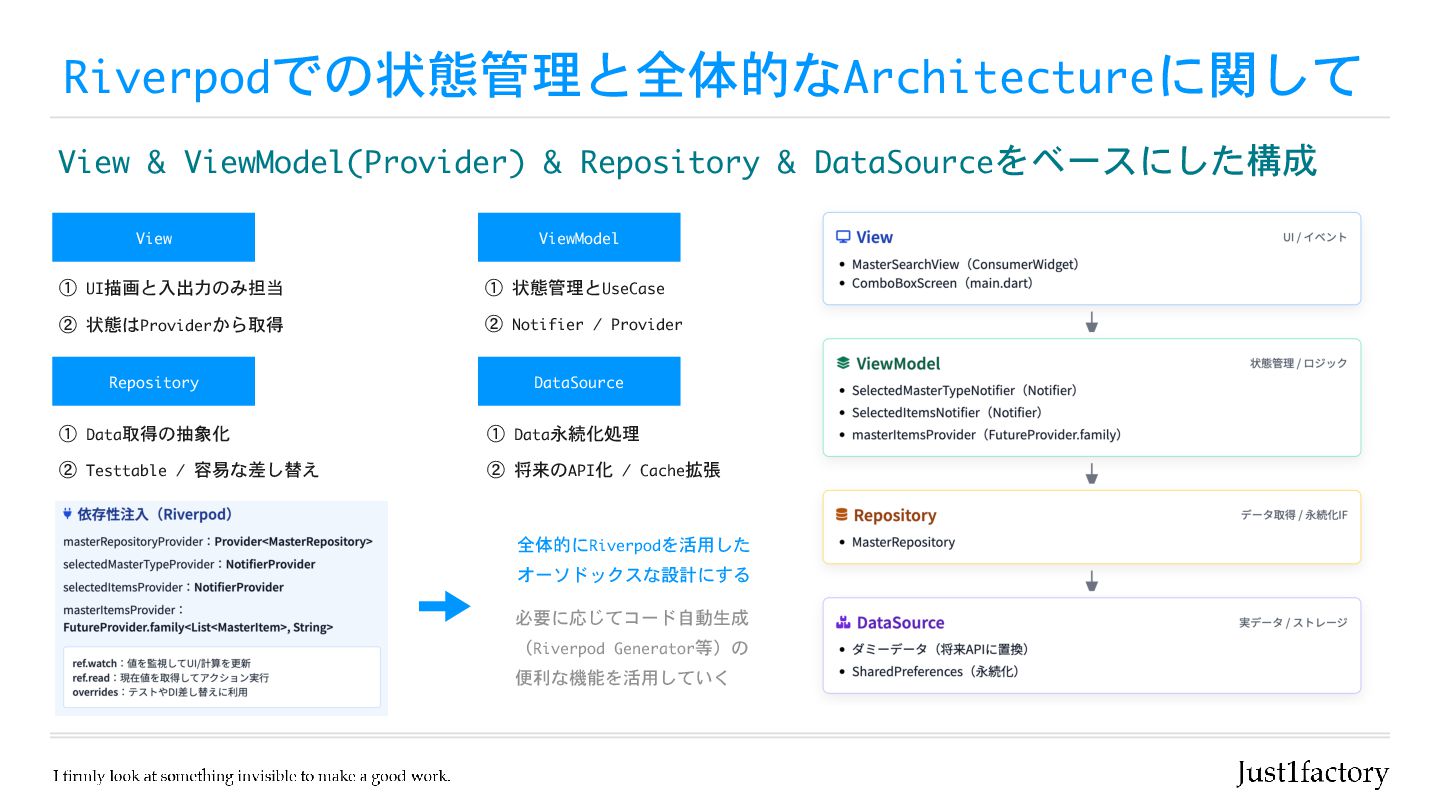Click the text 全体的にRiverpodを活用した
Image resolution: width=1440 pixels, height=810 pixels.
pyautogui.click(x=633, y=545)
